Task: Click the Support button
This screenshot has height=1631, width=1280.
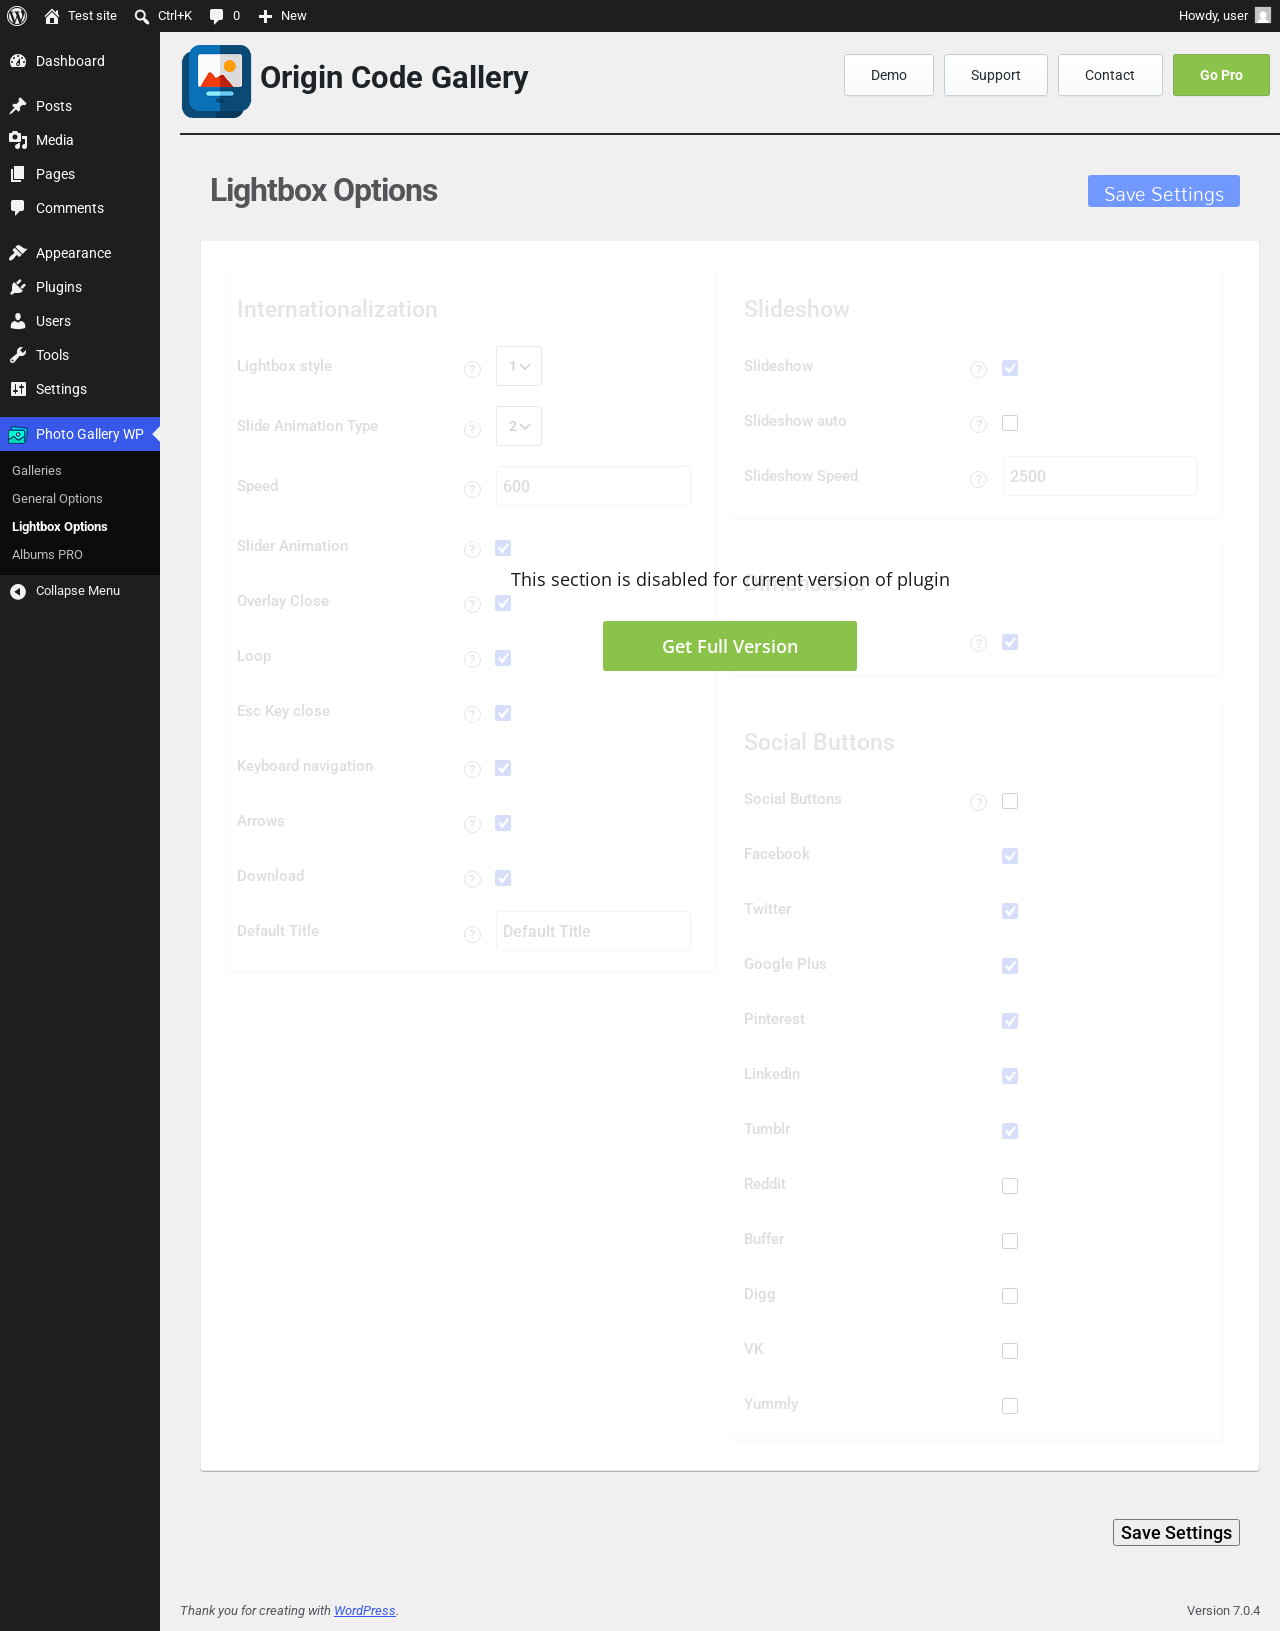Action: (996, 75)
